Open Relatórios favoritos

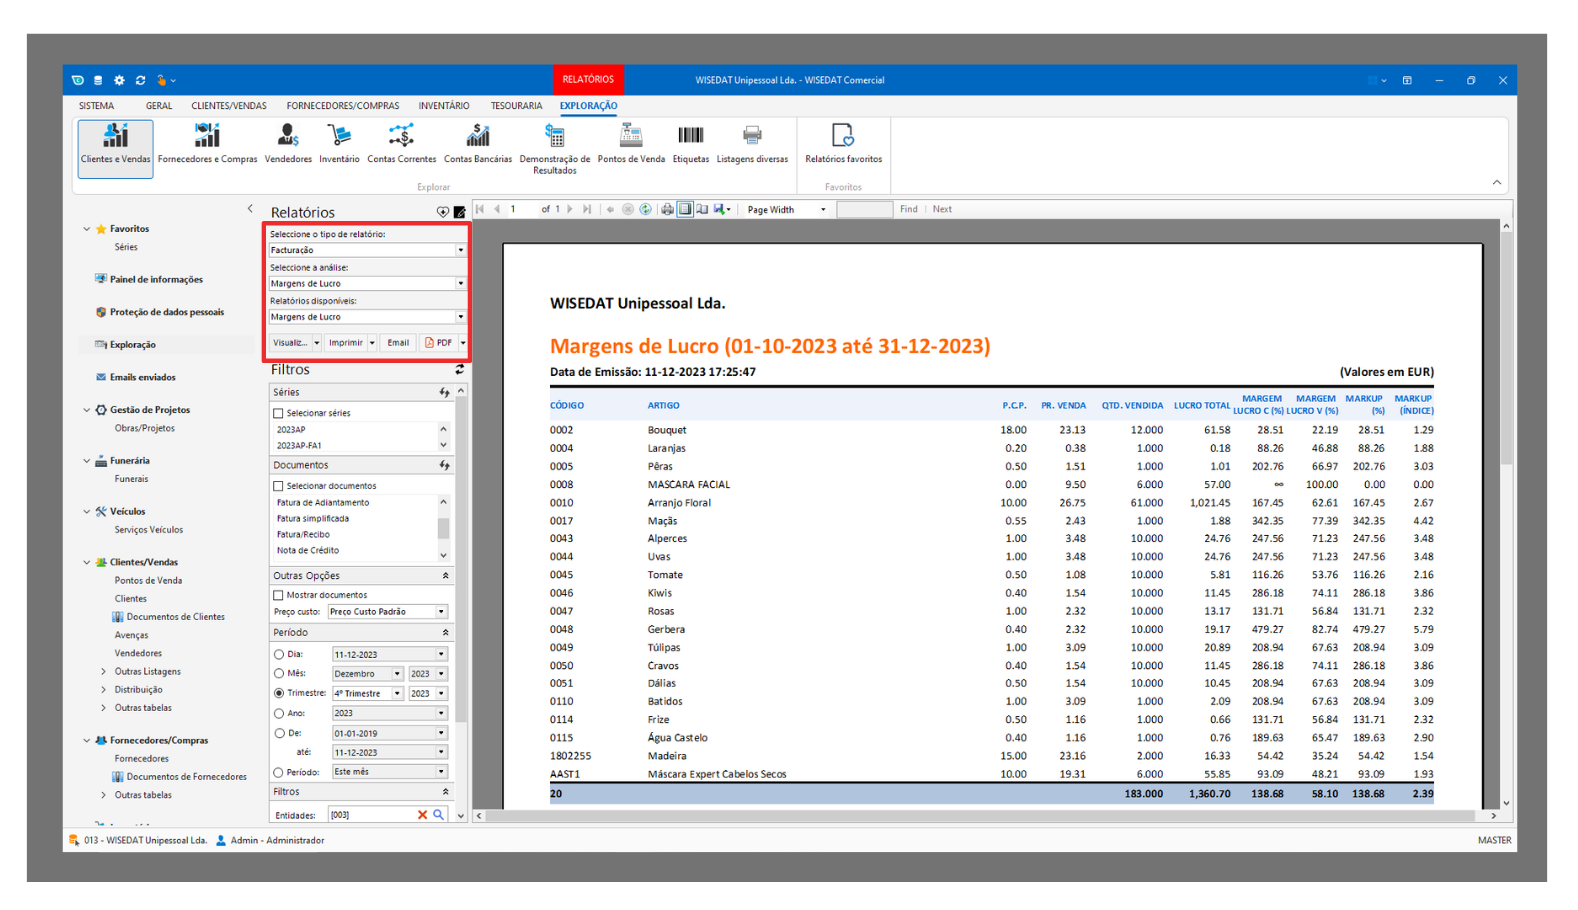pos(843,142)
